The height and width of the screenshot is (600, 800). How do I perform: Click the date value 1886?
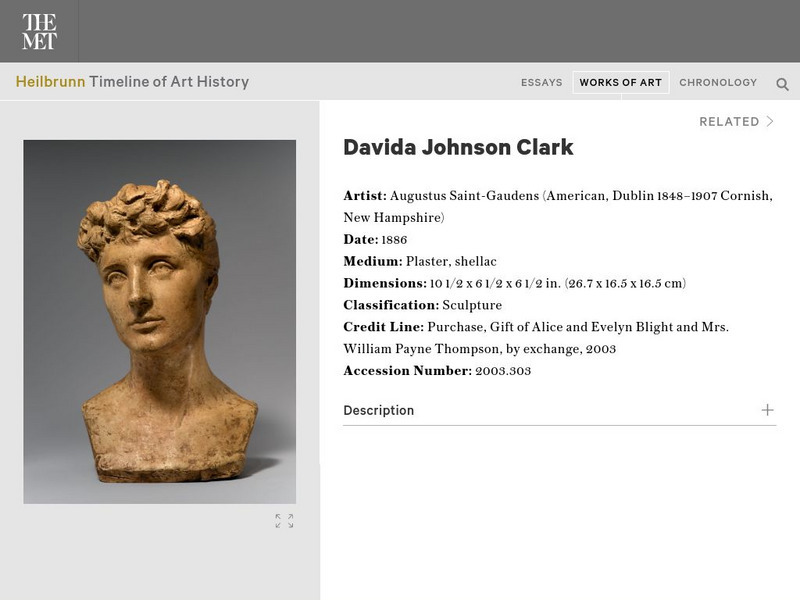click(x=394, y=240)
